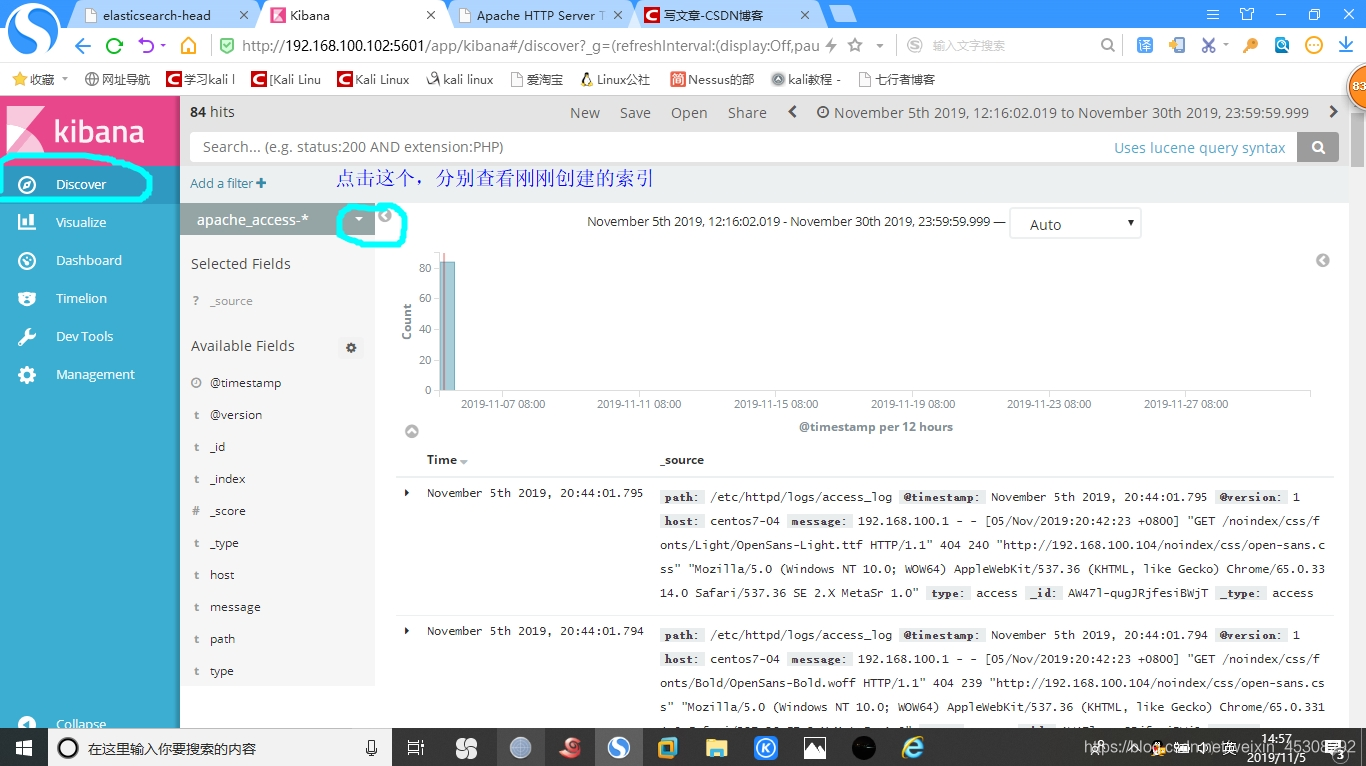This screenshot has height=766, width=1366.
Task: Click the Add a filter link
Action: (x=228, y=183)
